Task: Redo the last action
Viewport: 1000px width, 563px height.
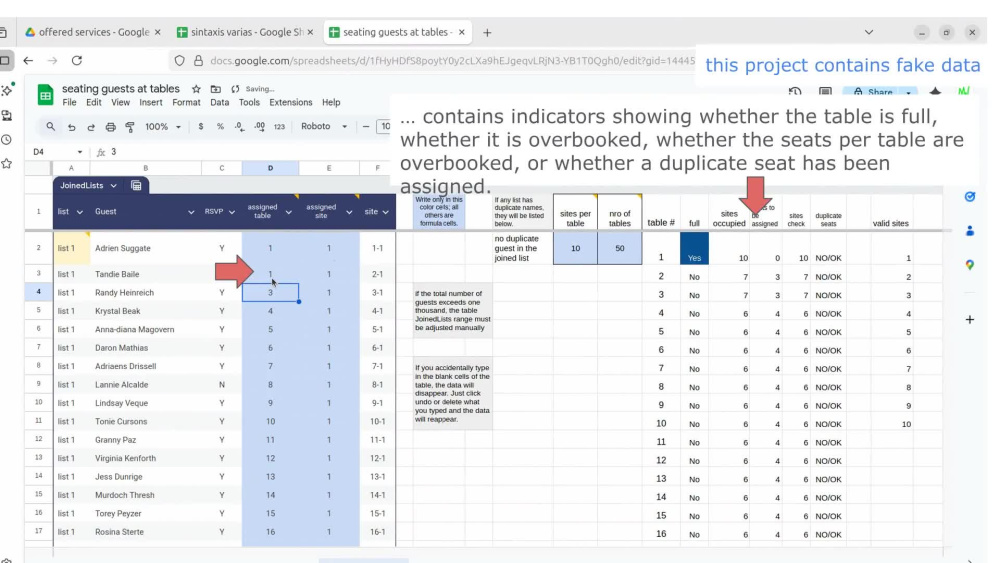Action: 91,127
